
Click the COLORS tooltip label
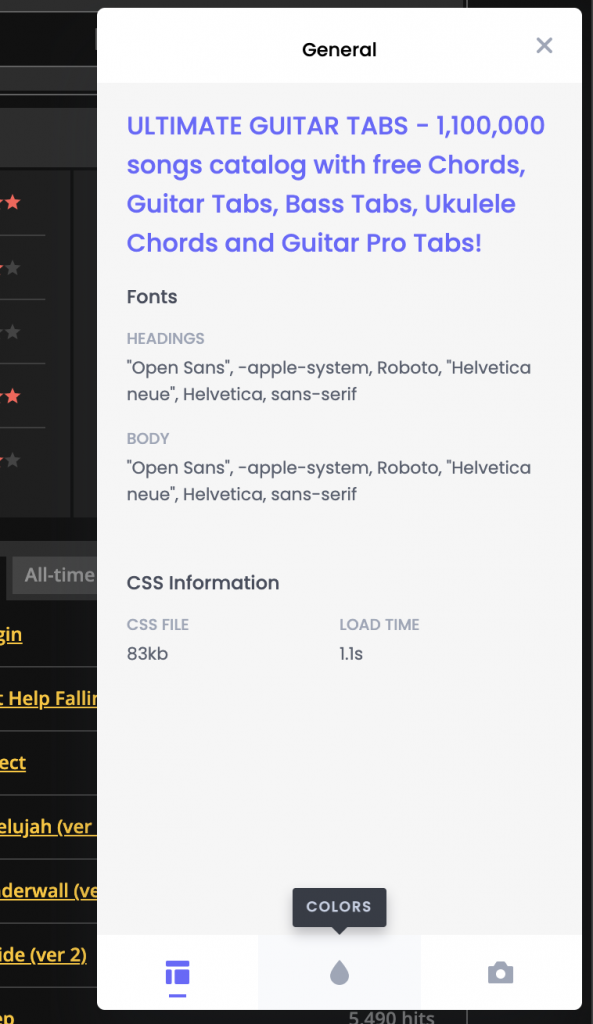click(x=339, y=906)
